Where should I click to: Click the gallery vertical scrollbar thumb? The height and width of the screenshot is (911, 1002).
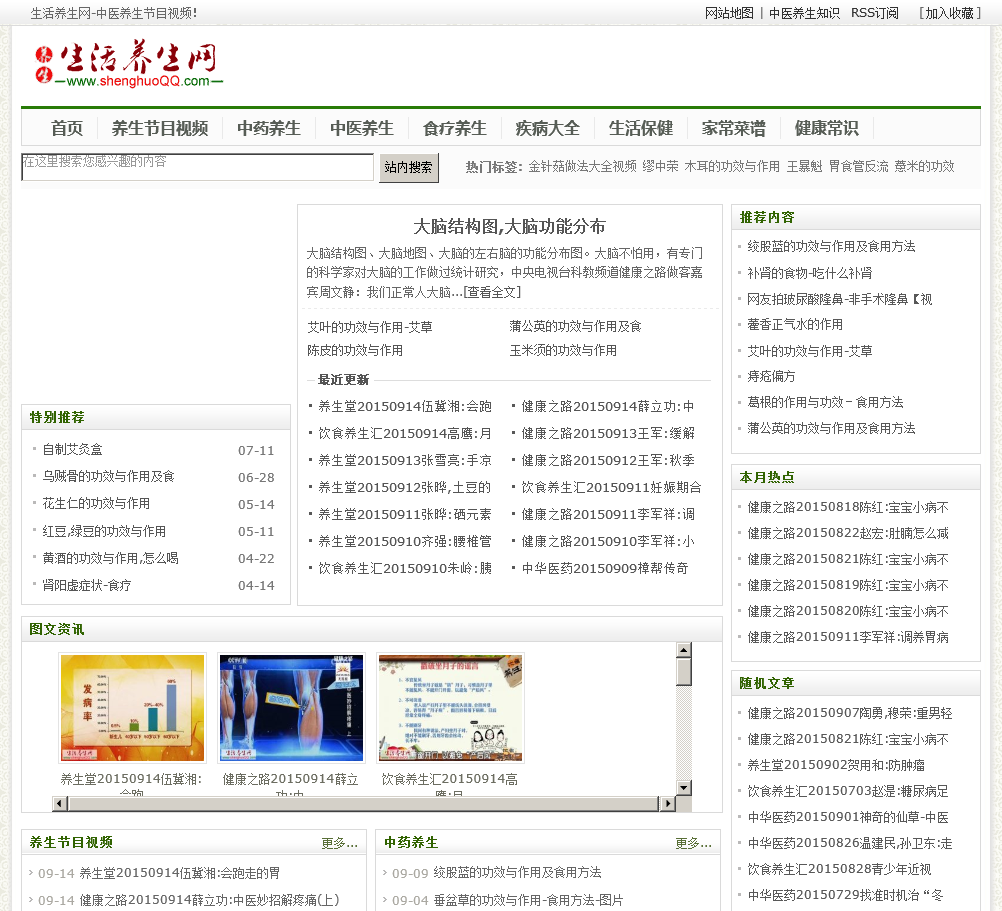click(x=684, y=672)
